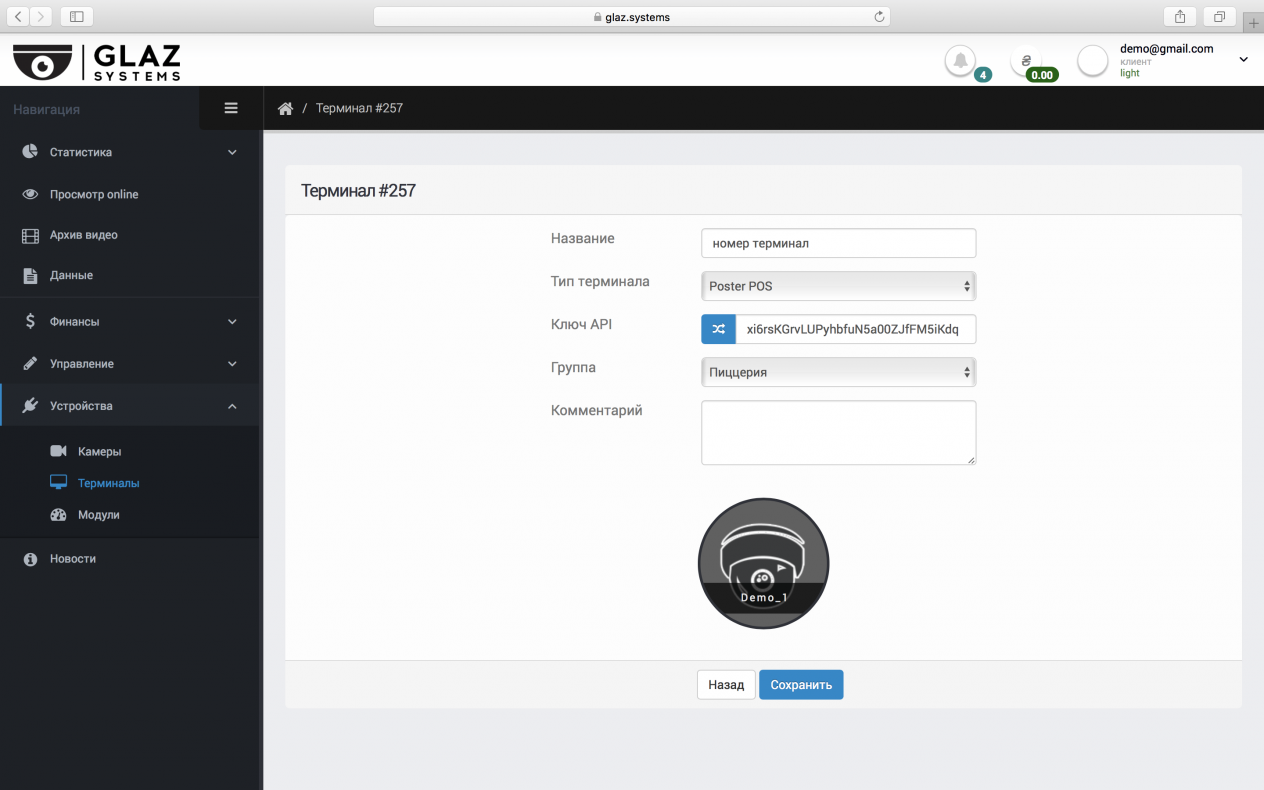1264x790 pixels.
Task: Open Safari sidebar panel icon
Action: coord(76,16)
